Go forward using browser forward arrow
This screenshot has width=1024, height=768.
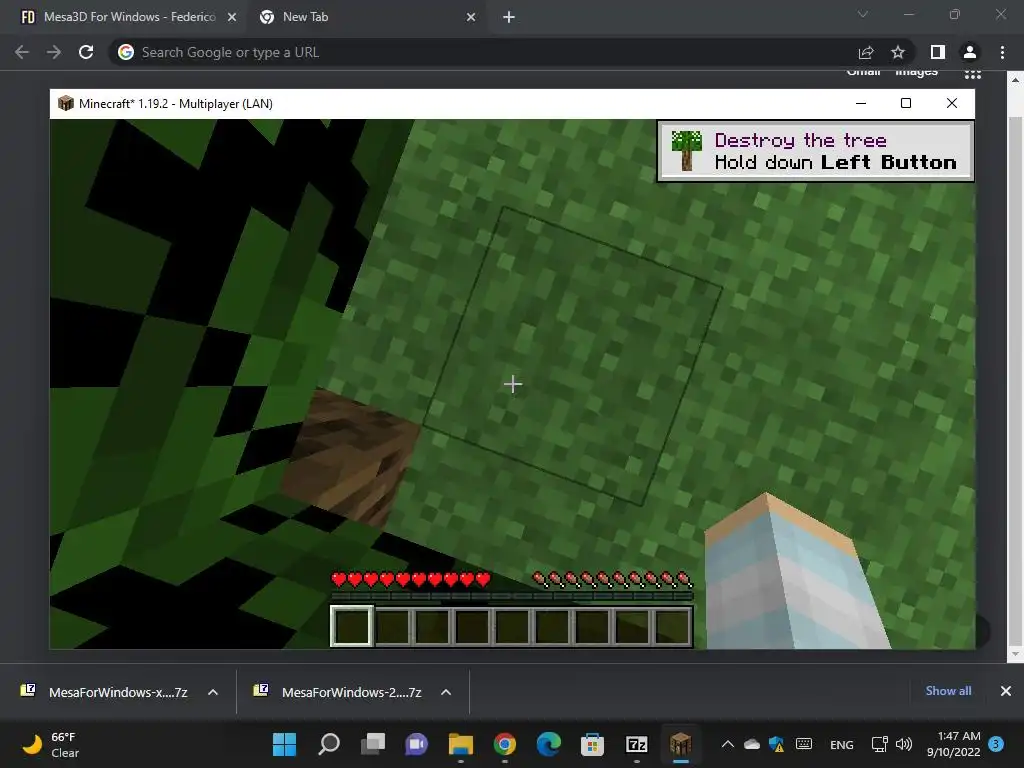54,52
